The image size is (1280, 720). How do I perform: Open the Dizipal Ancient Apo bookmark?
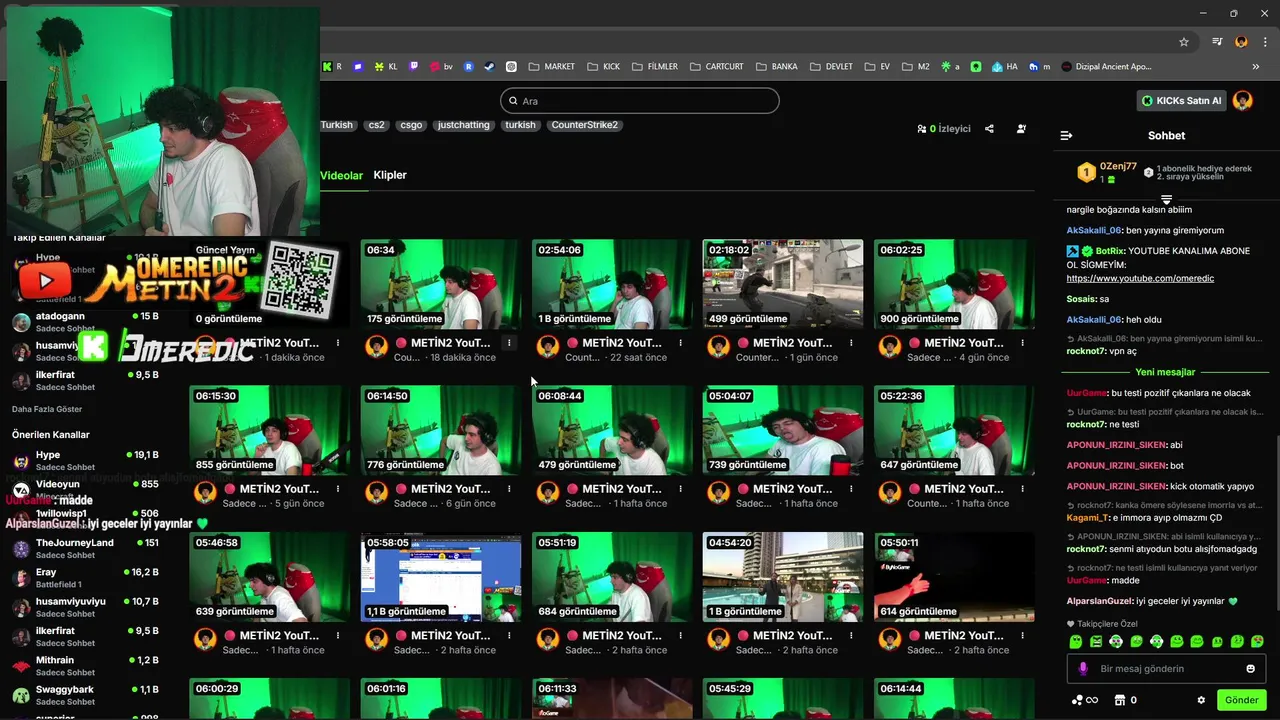1106,67
